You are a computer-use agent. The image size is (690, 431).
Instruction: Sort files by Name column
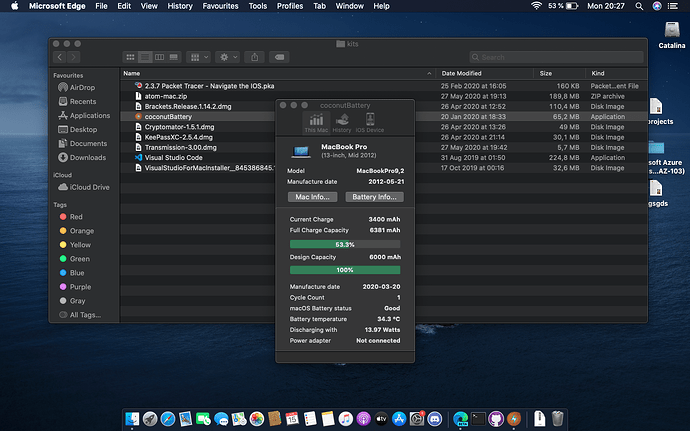click(278, 74)
